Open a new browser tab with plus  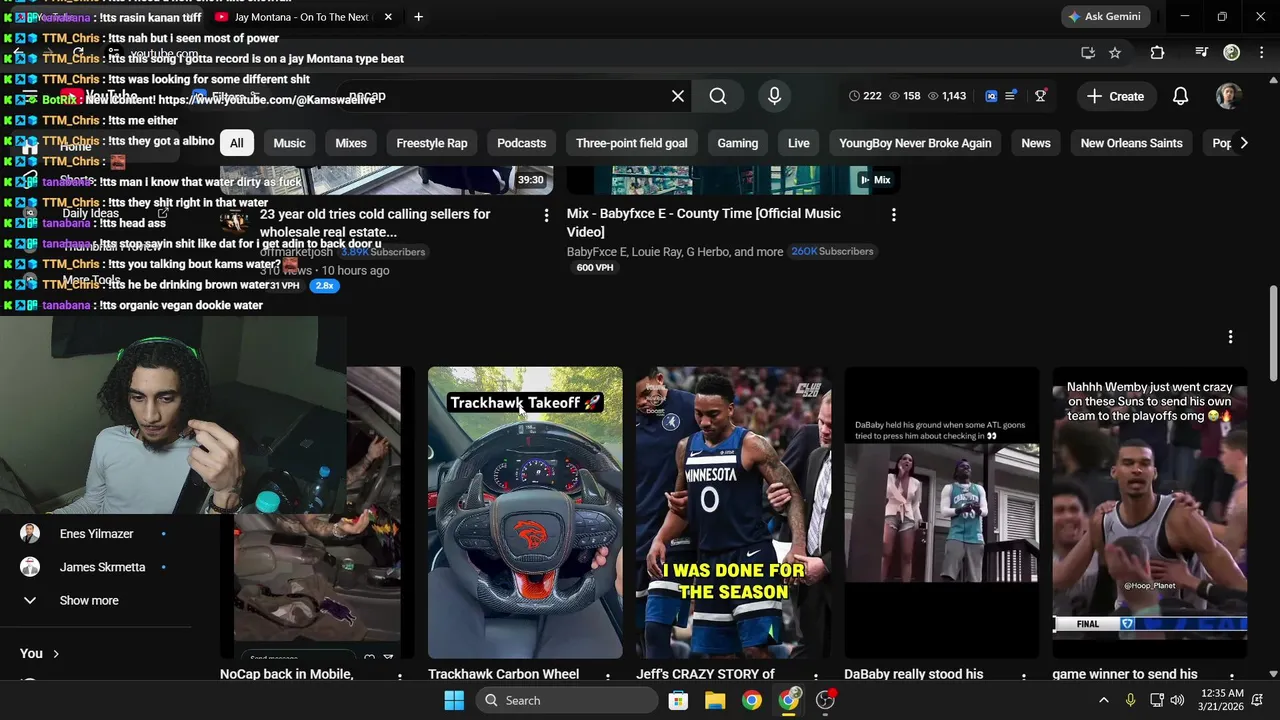pyautogui.click(x=418, y=17)
